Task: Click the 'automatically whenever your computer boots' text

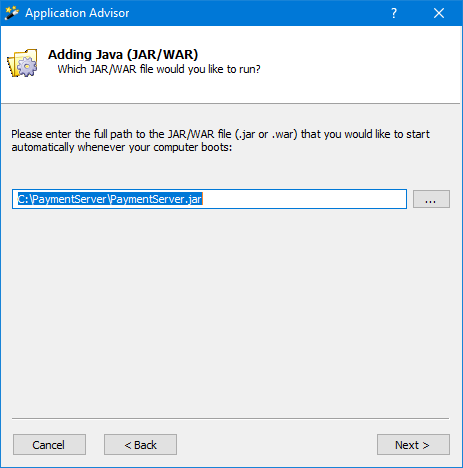Action: click(x=122, y=147)
